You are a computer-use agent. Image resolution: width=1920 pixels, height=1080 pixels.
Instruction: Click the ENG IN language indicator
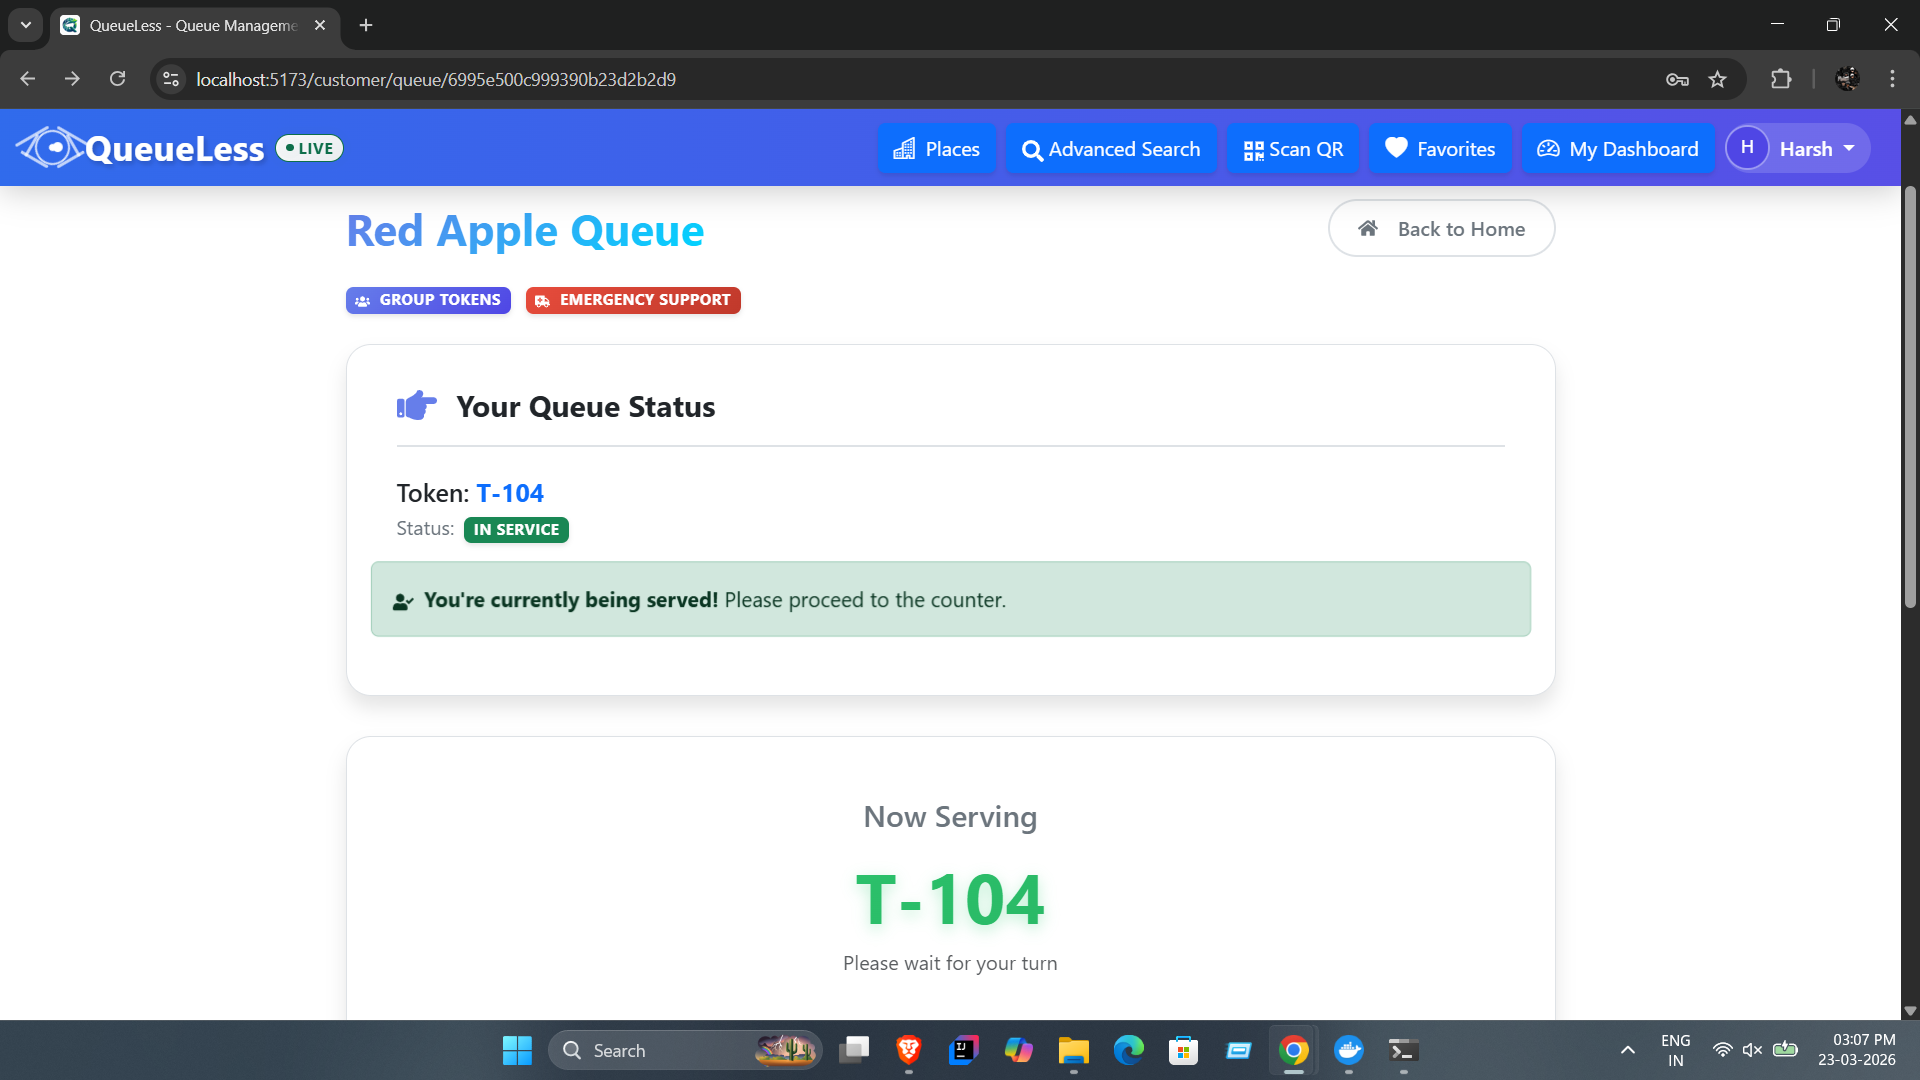point(1676,1050)
